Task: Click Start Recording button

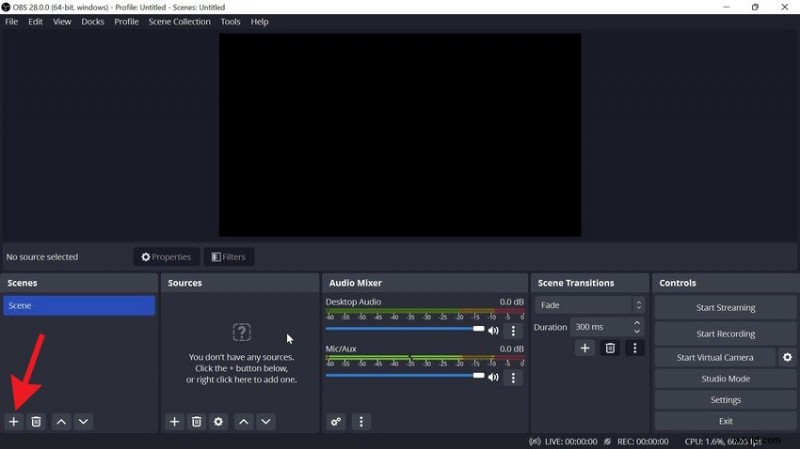Action: [725, 334]
